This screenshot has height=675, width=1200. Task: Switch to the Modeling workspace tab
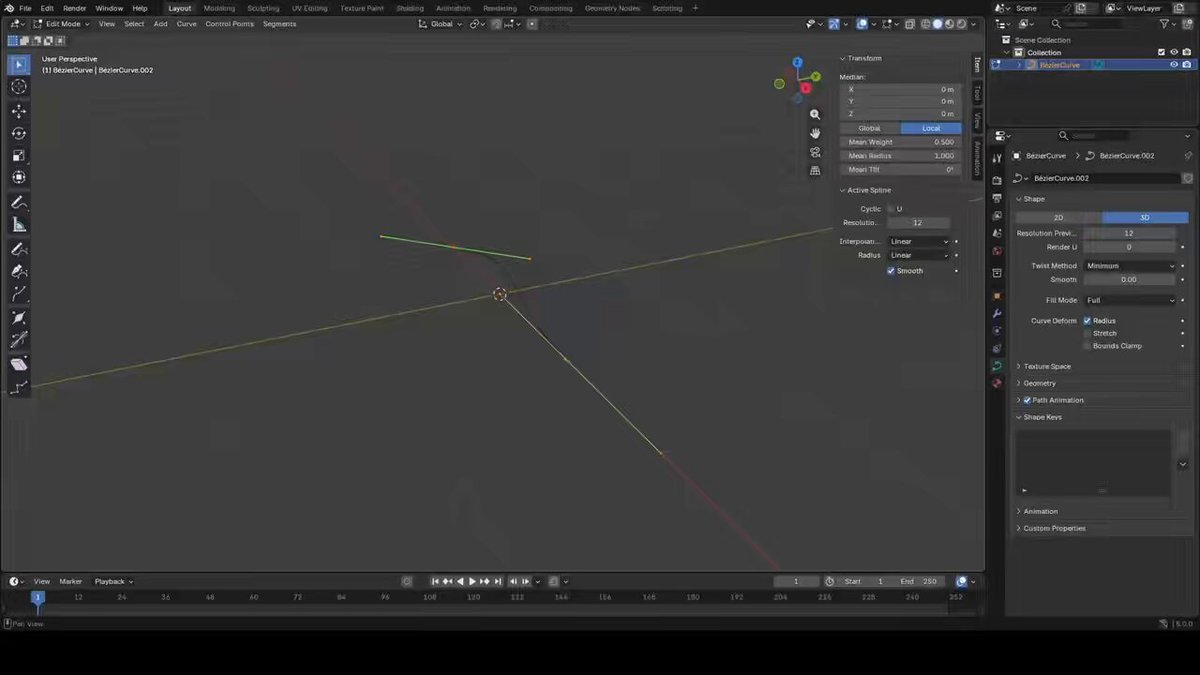tap(219, 8)
